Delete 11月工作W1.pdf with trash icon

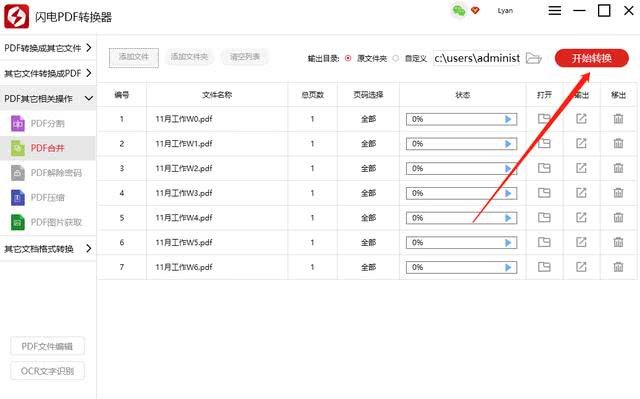pos(618,143)
